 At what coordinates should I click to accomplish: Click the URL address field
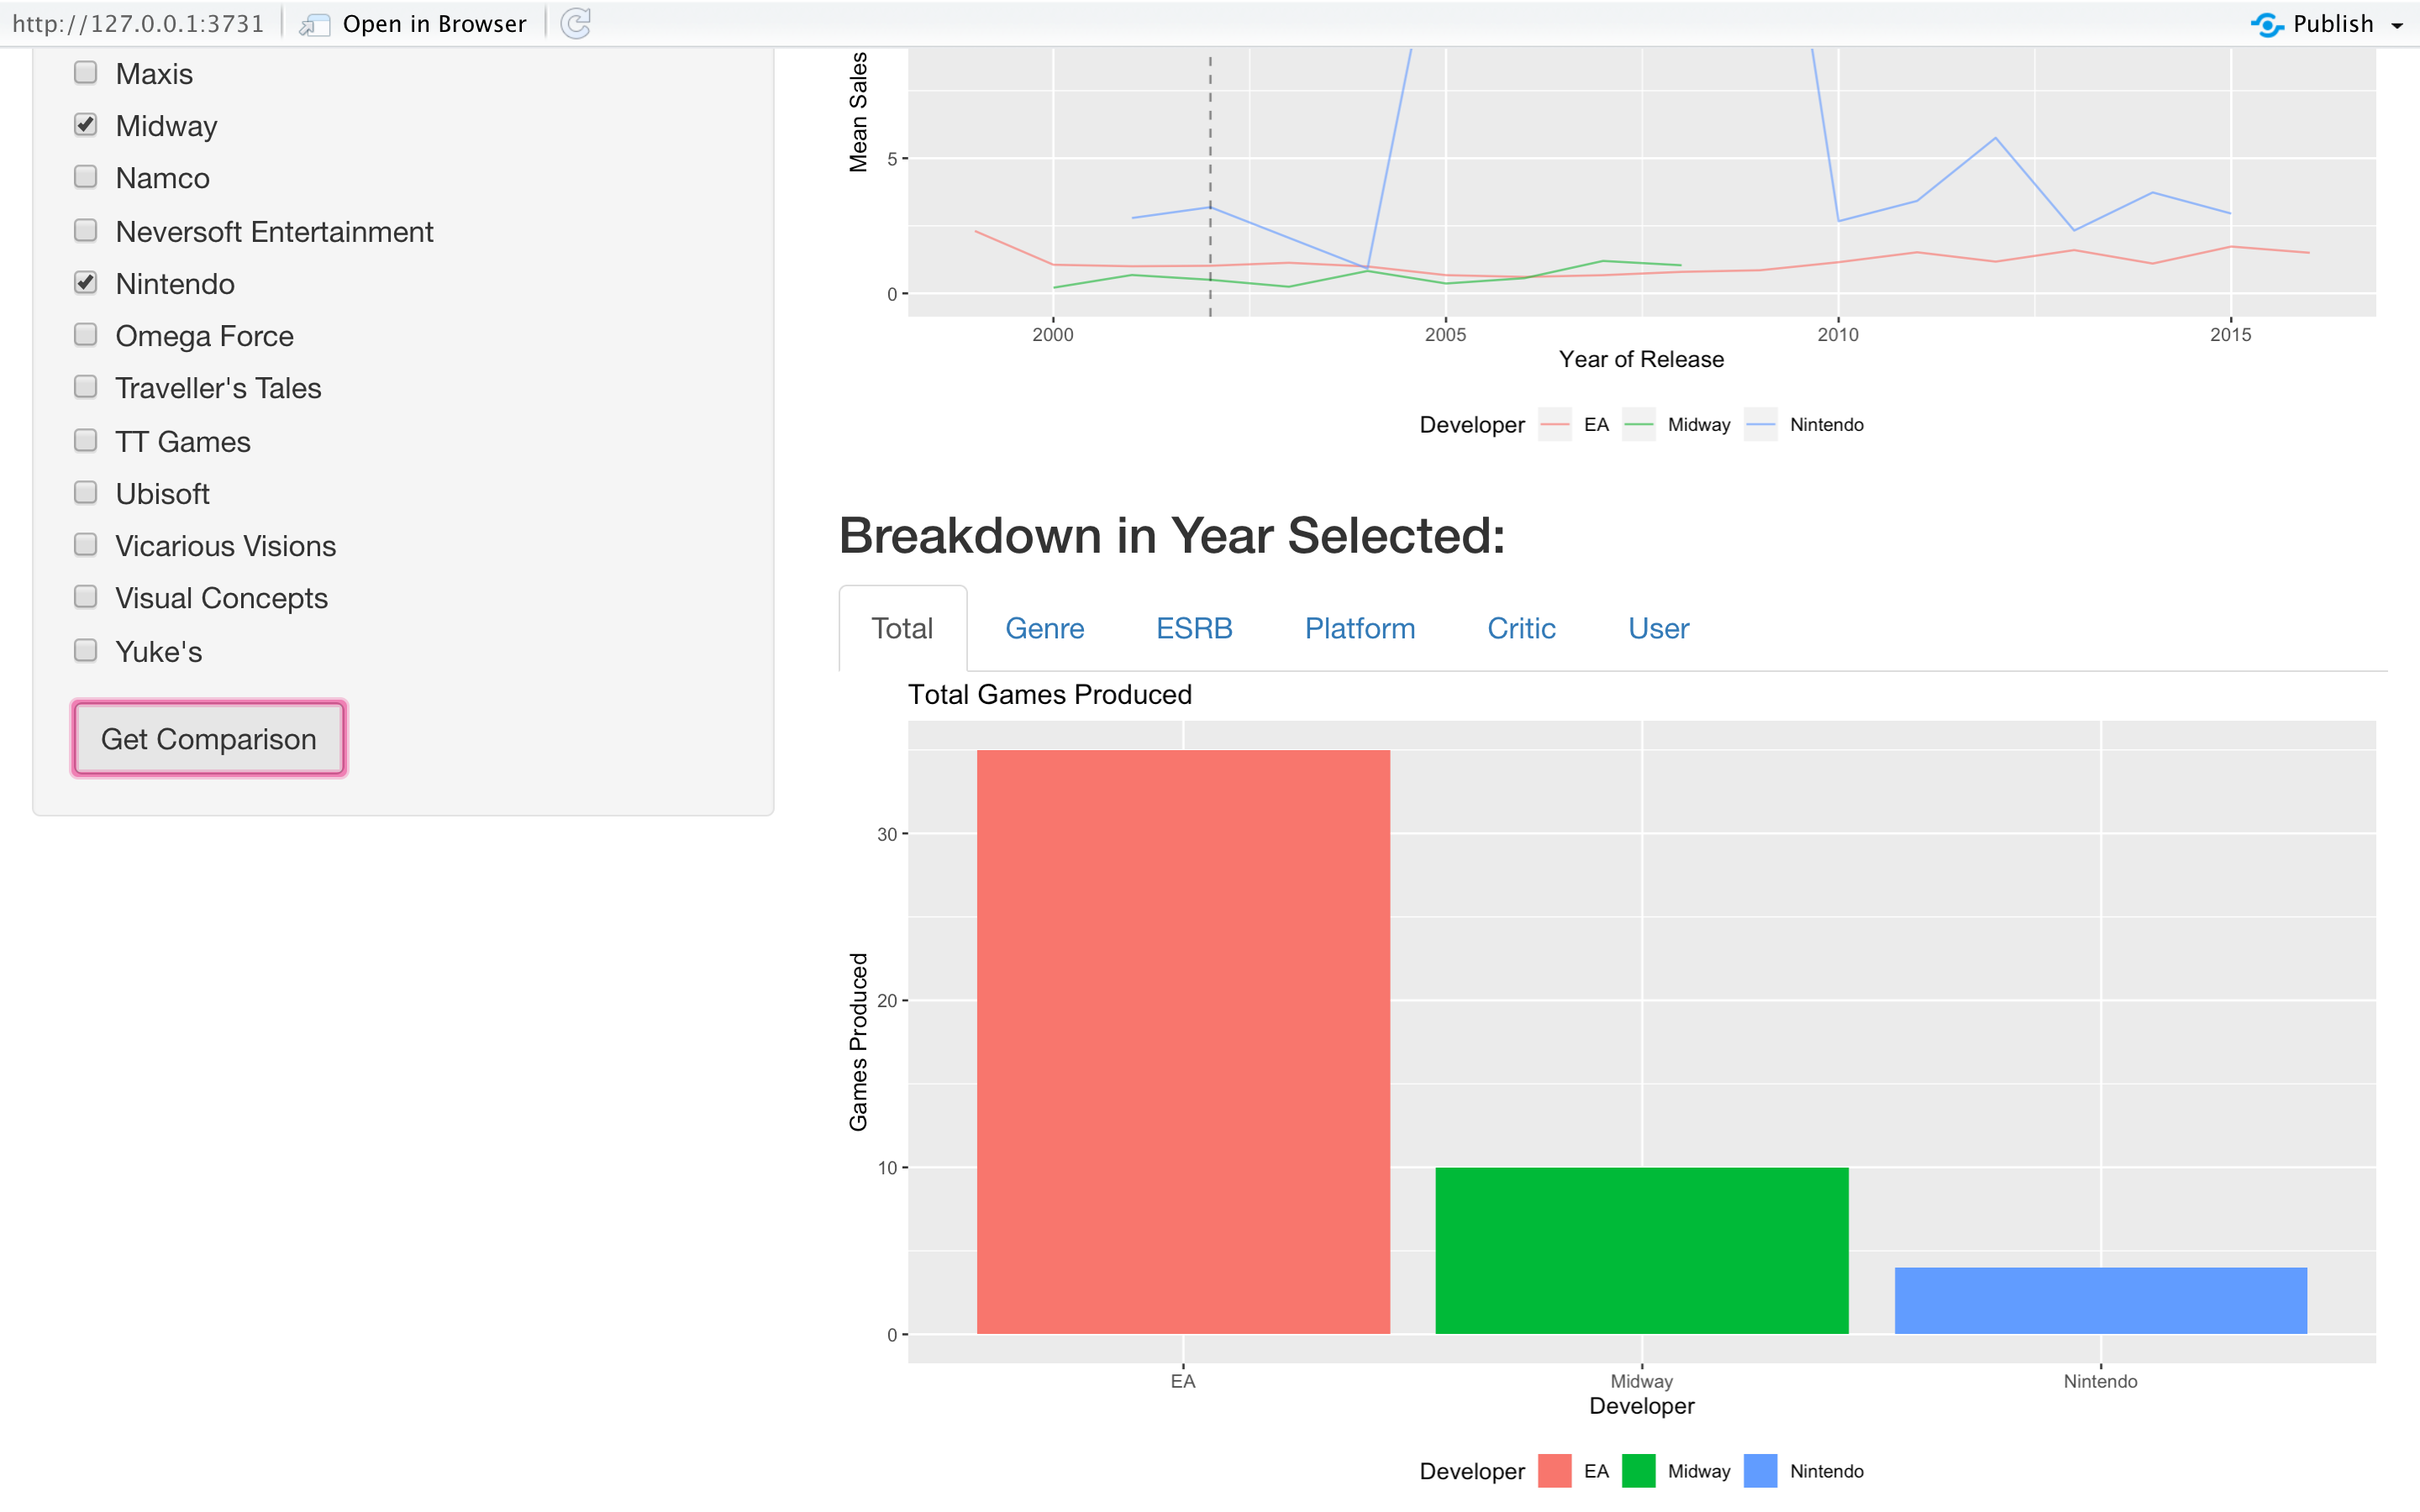[x=138, y=24]
